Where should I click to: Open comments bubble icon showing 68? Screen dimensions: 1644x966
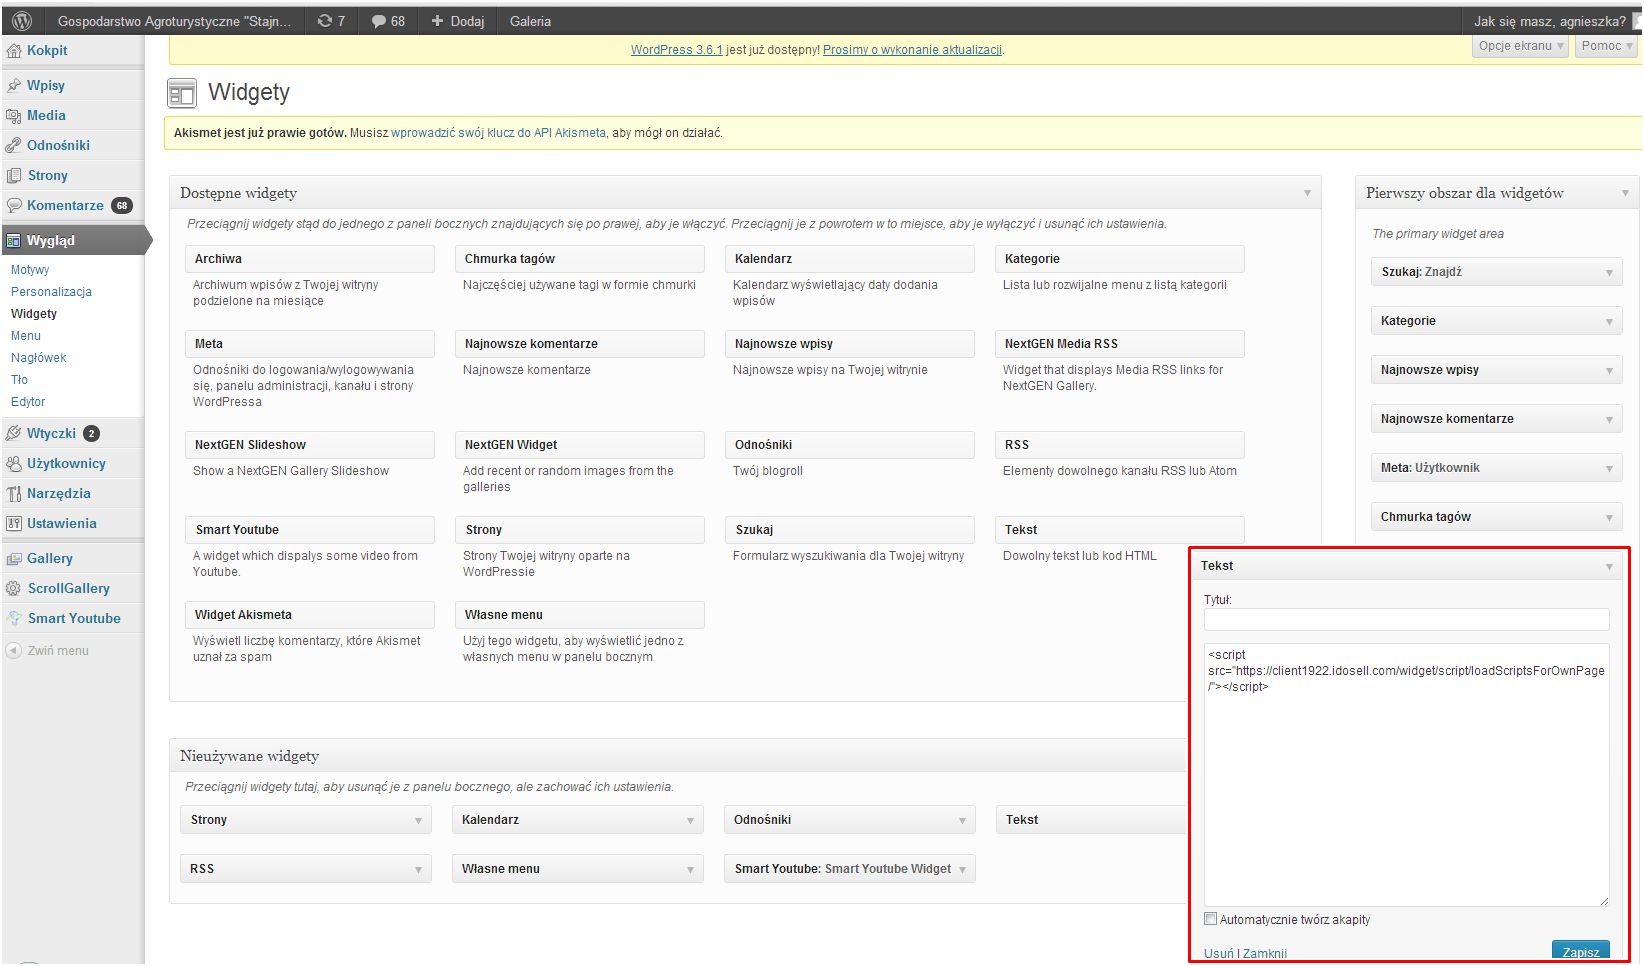388,21
